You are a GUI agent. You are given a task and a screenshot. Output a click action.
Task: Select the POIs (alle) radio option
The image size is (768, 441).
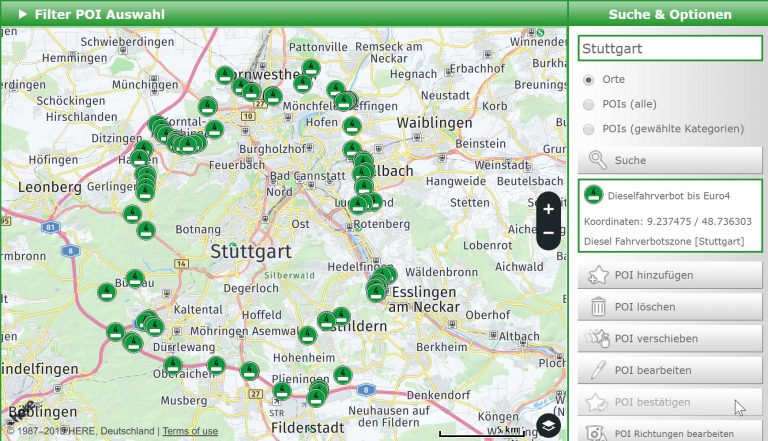pos(589,104)
